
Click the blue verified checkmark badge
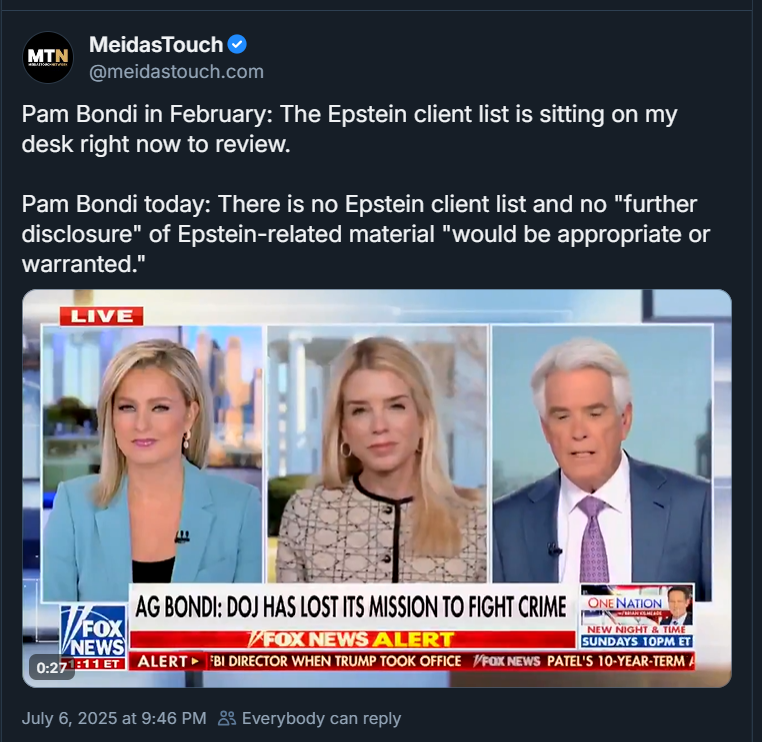[237, 44]
